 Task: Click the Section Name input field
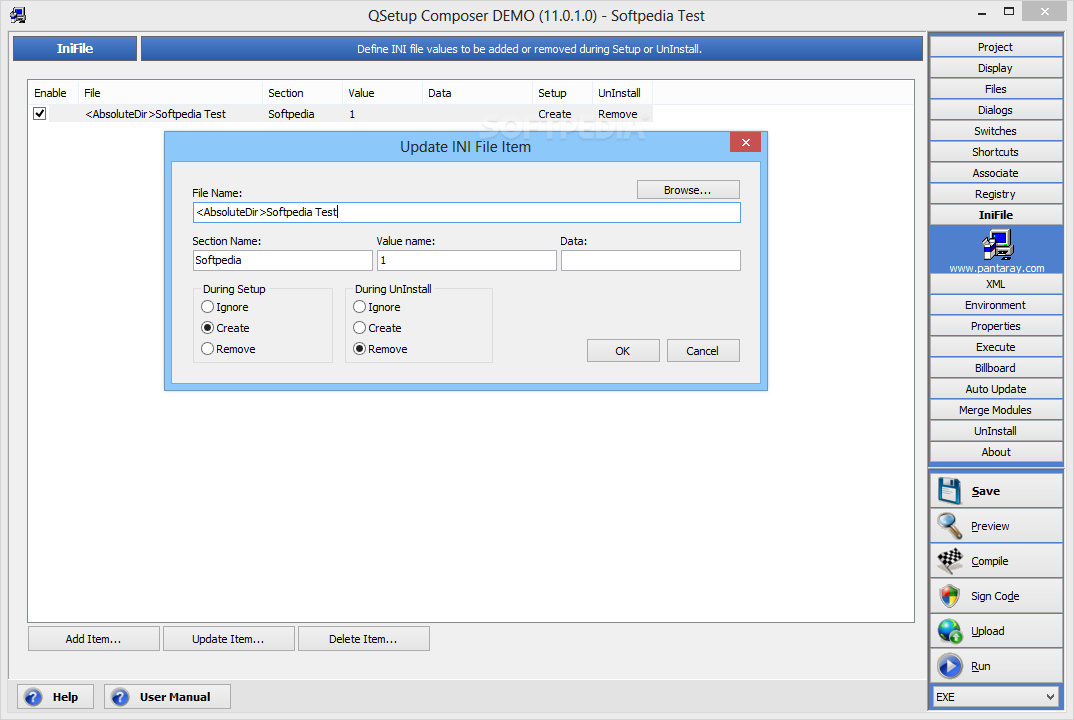tap(283, 260)
